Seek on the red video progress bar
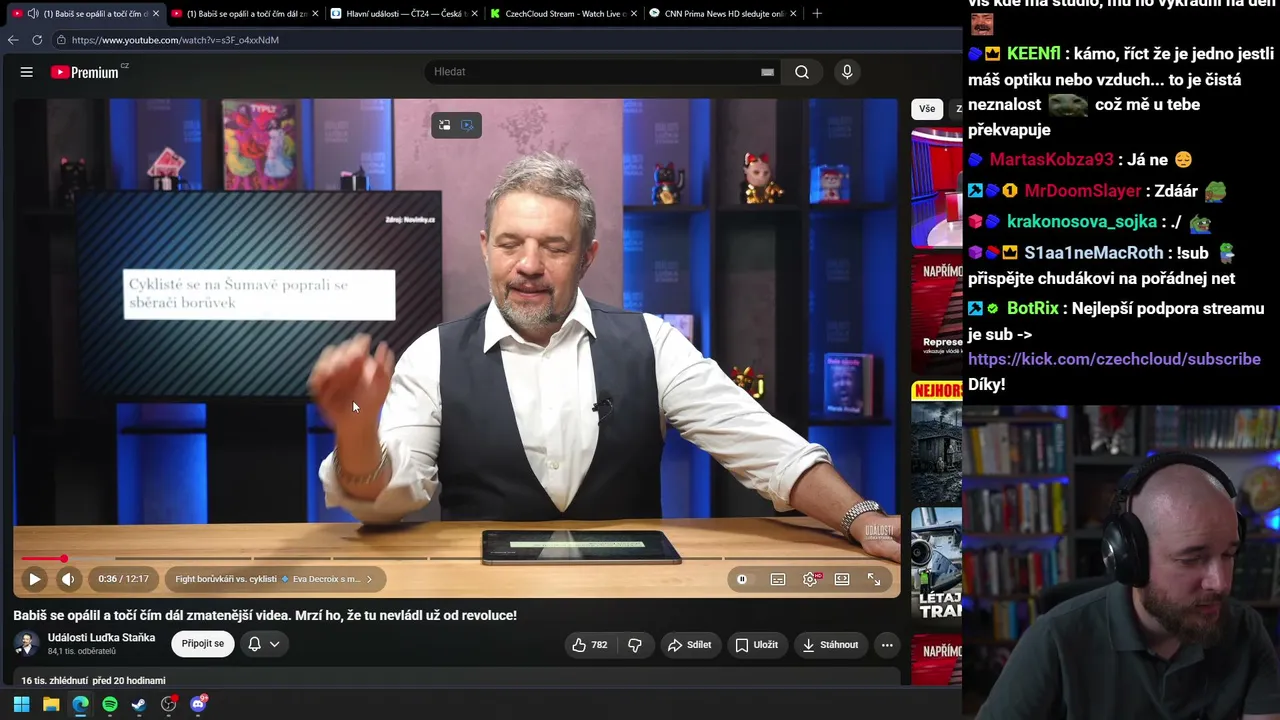Screen dimensions: 1280x720 pyautogui.click(x=457, y=559)
